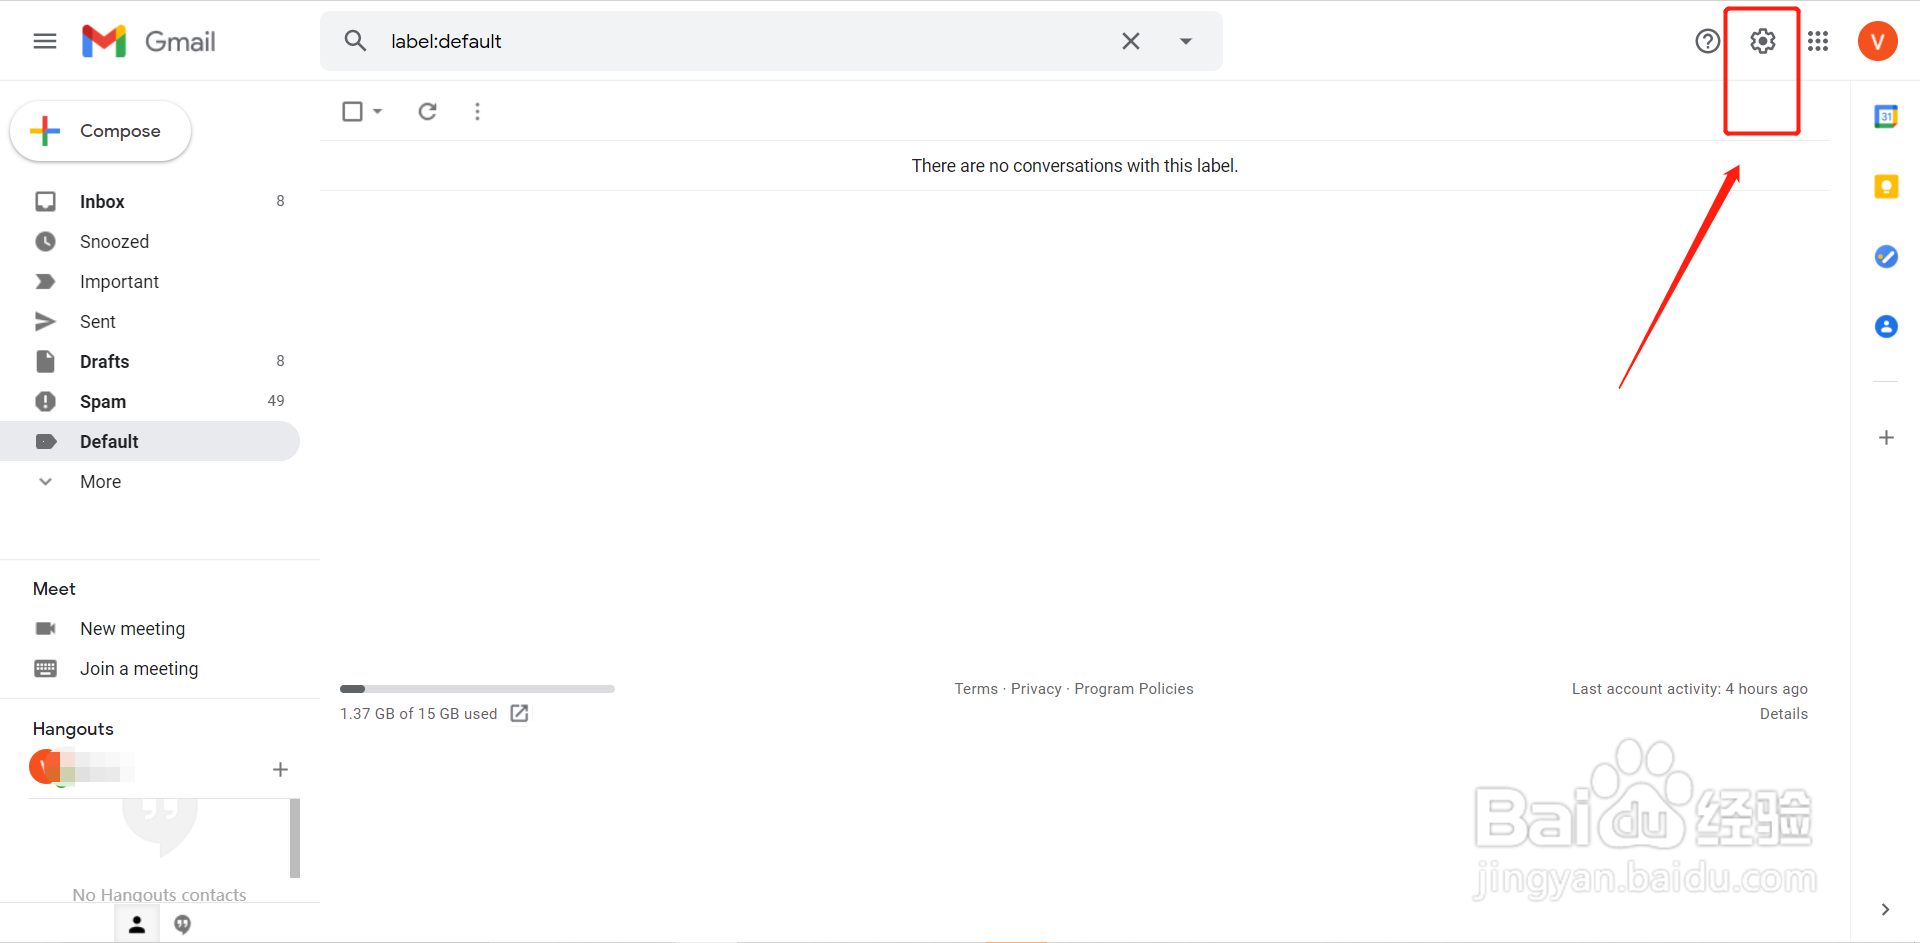Click the label:default search field
The image size is (1920, 943).
pos(740,41)
